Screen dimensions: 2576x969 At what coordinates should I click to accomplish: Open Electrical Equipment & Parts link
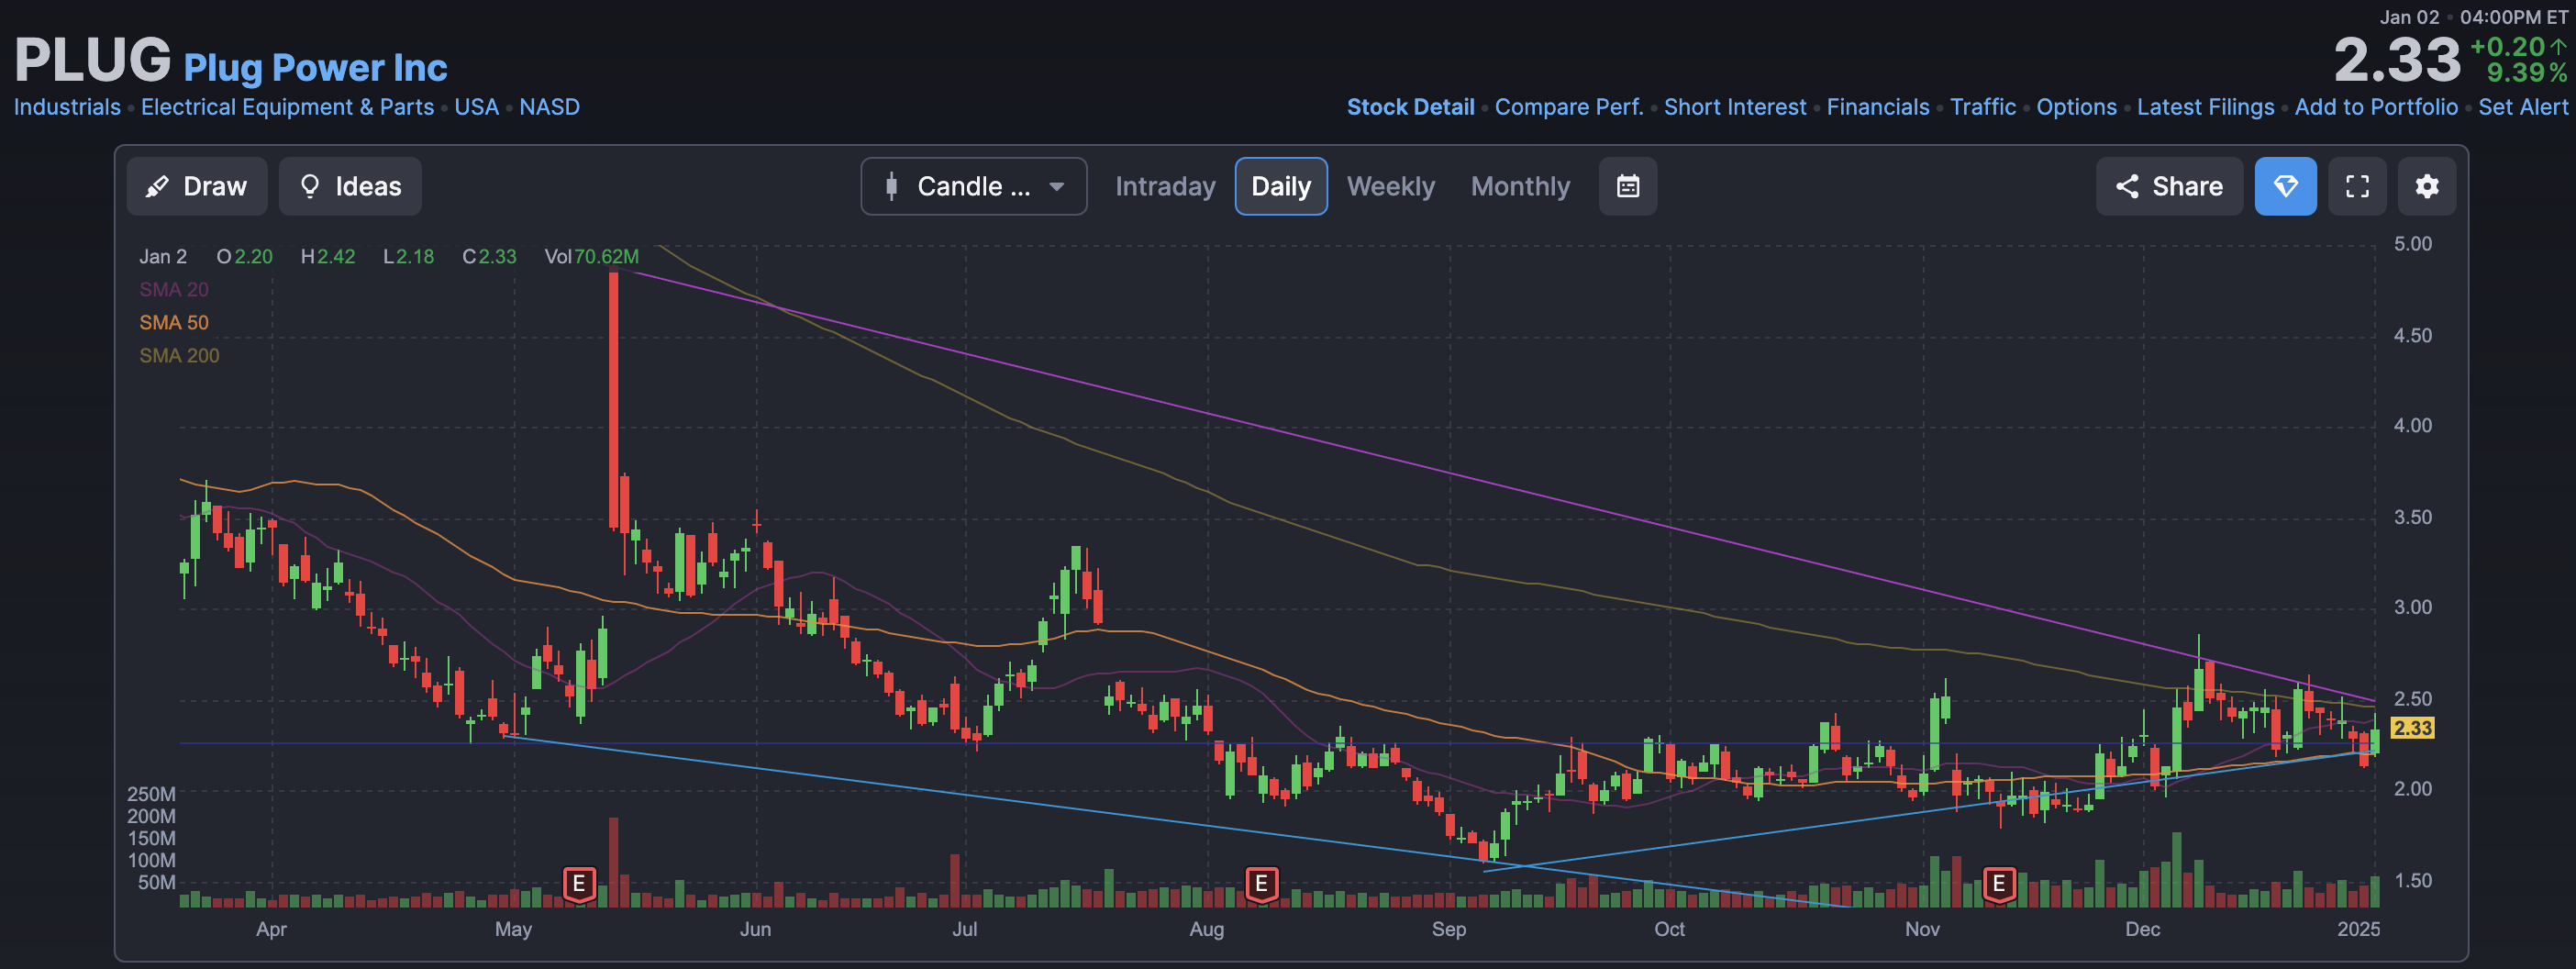(287, 107)
